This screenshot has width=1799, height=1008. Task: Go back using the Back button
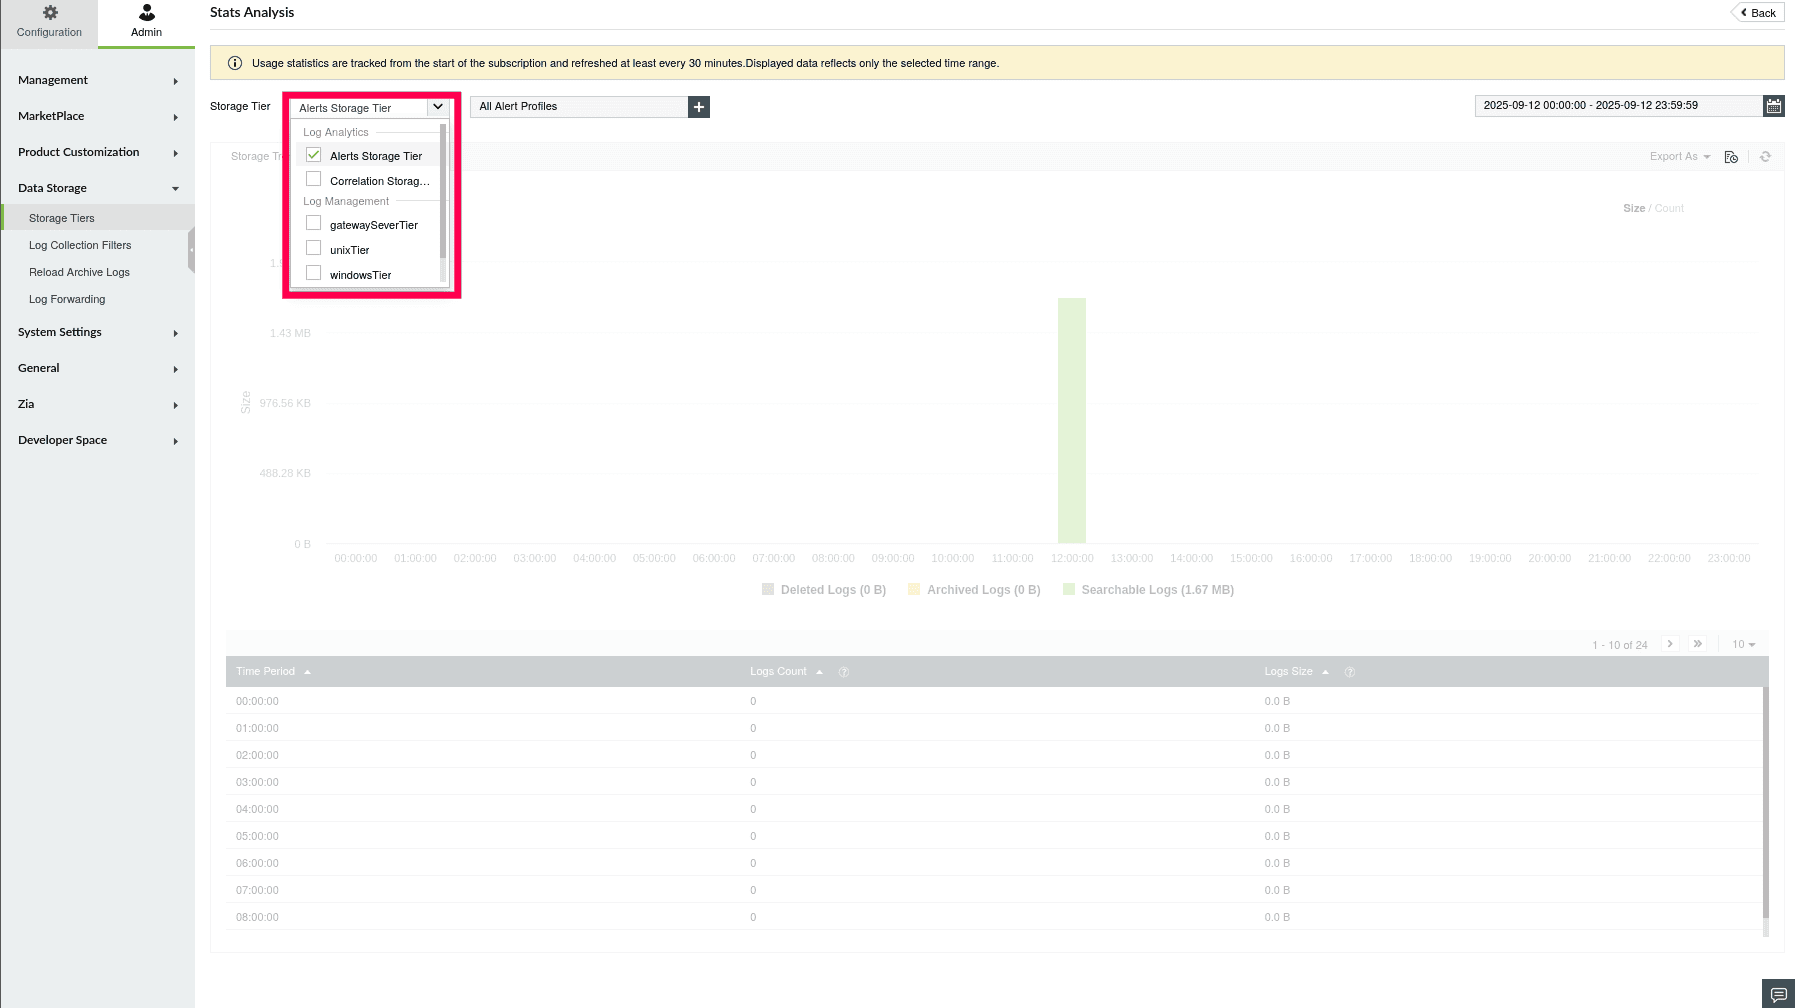(x=1759, y=13)
